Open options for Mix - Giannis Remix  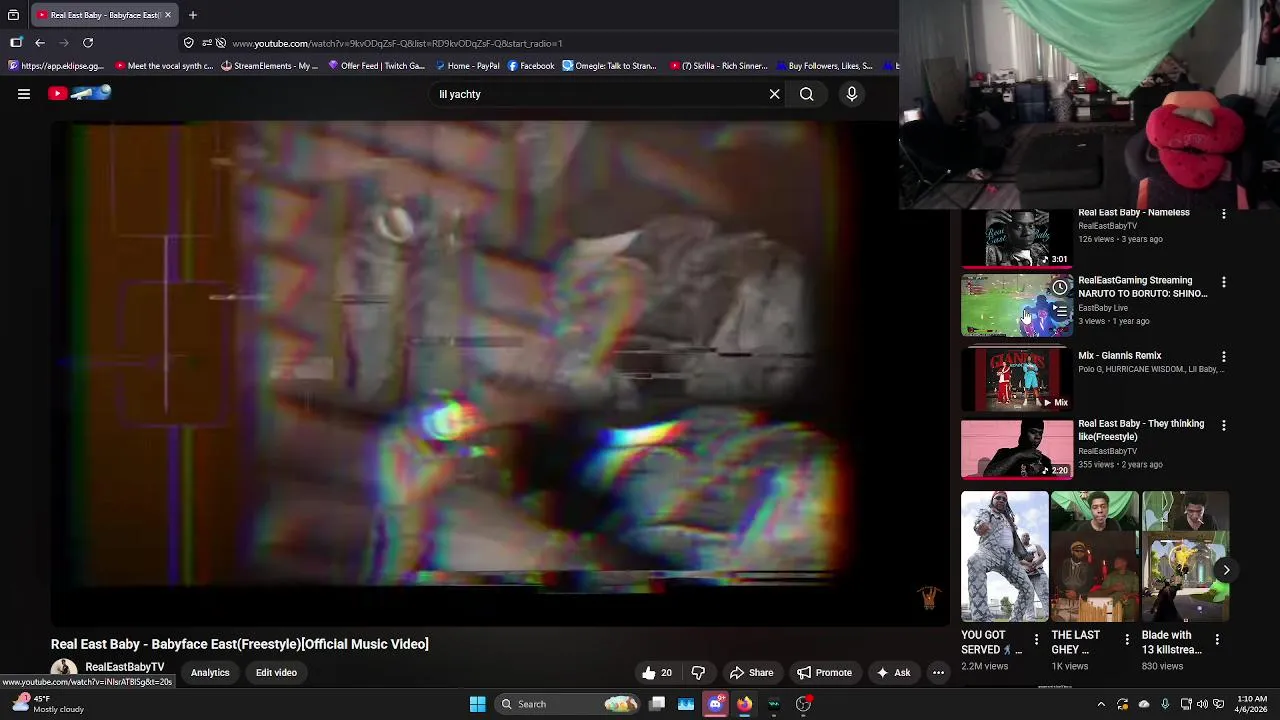point(1224,357)
